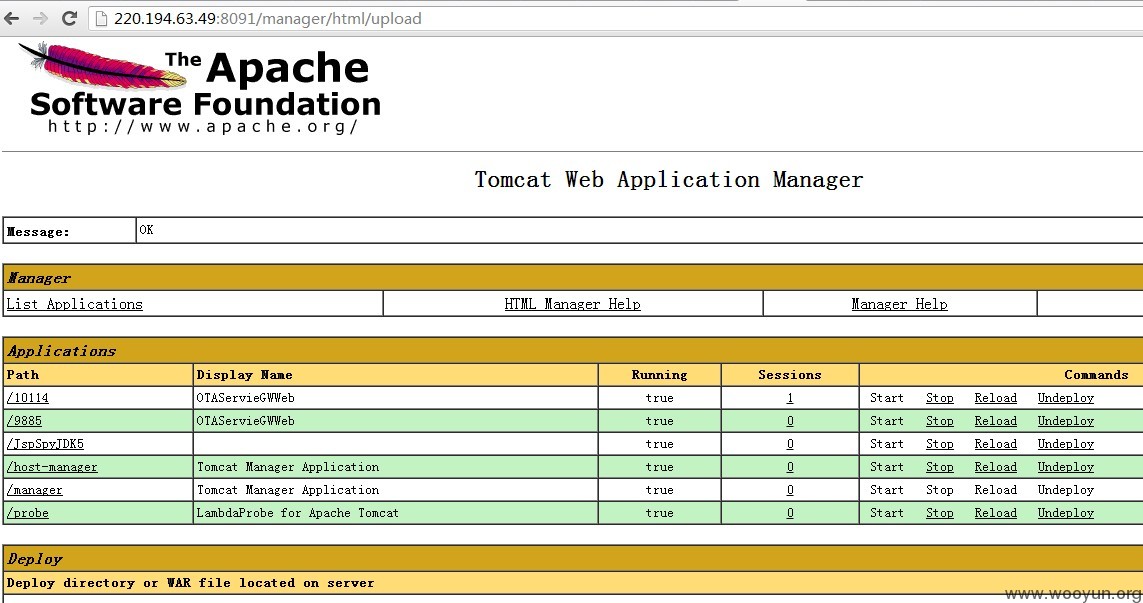Open the List Applications link

74,304
